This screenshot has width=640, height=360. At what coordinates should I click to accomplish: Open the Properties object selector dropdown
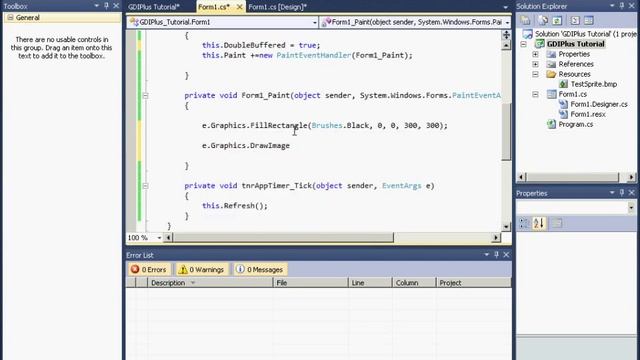(x=631, y=207)
